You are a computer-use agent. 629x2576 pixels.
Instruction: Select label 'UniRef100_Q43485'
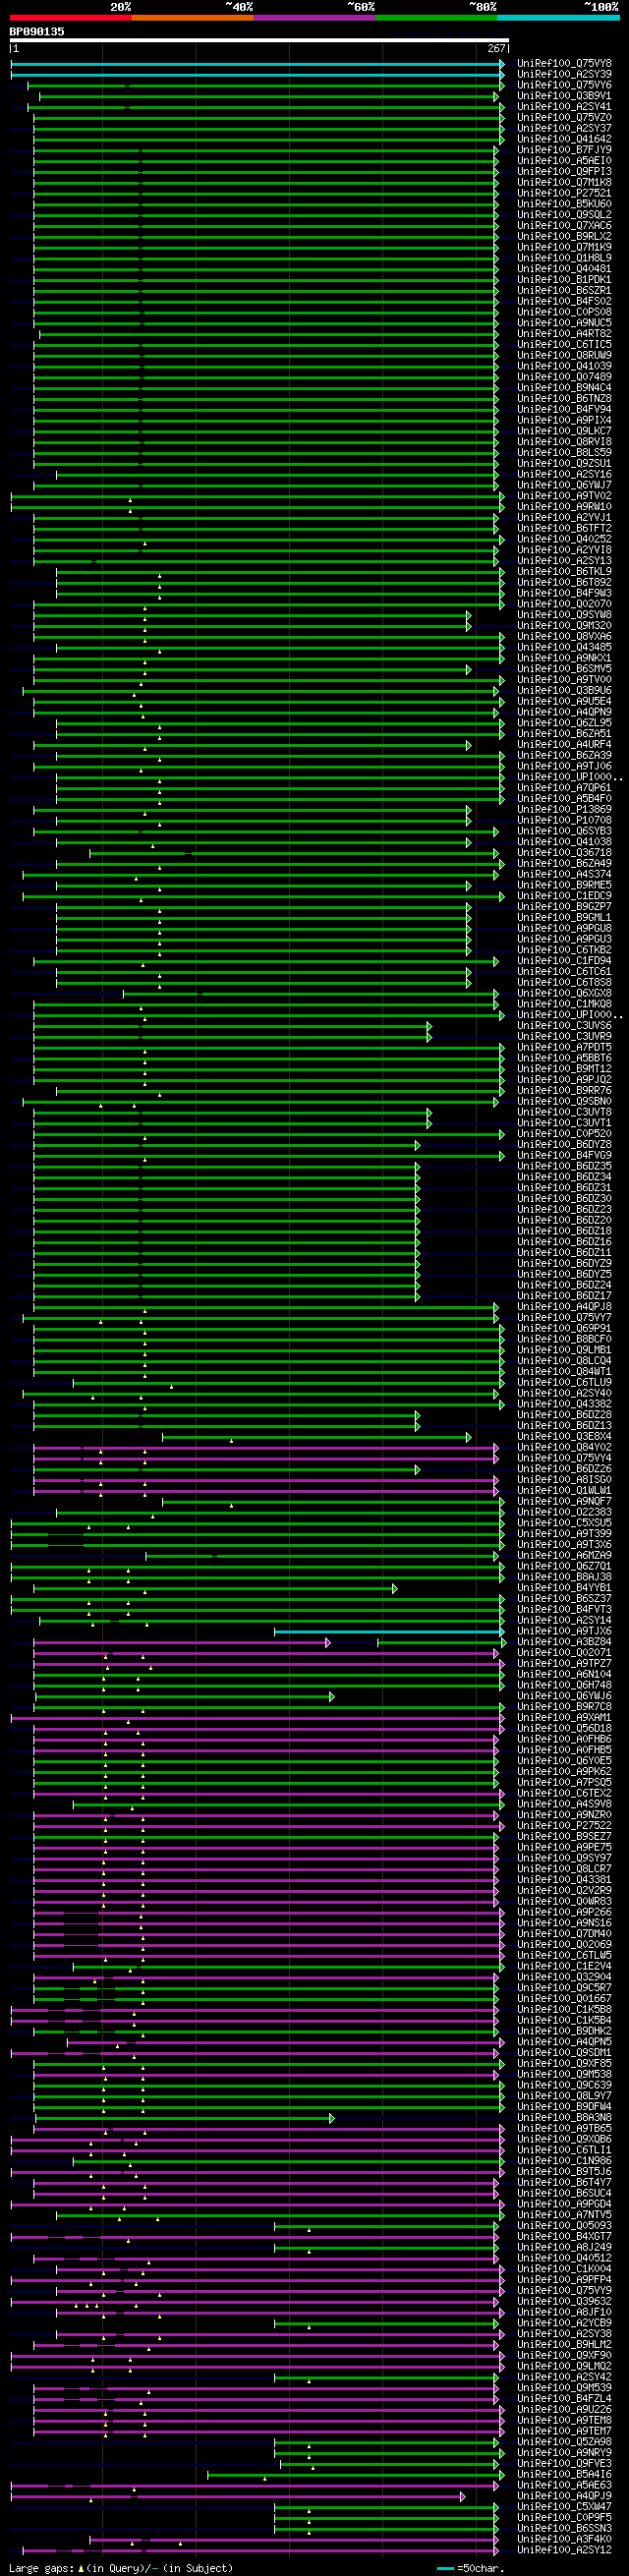pos(564,647)
